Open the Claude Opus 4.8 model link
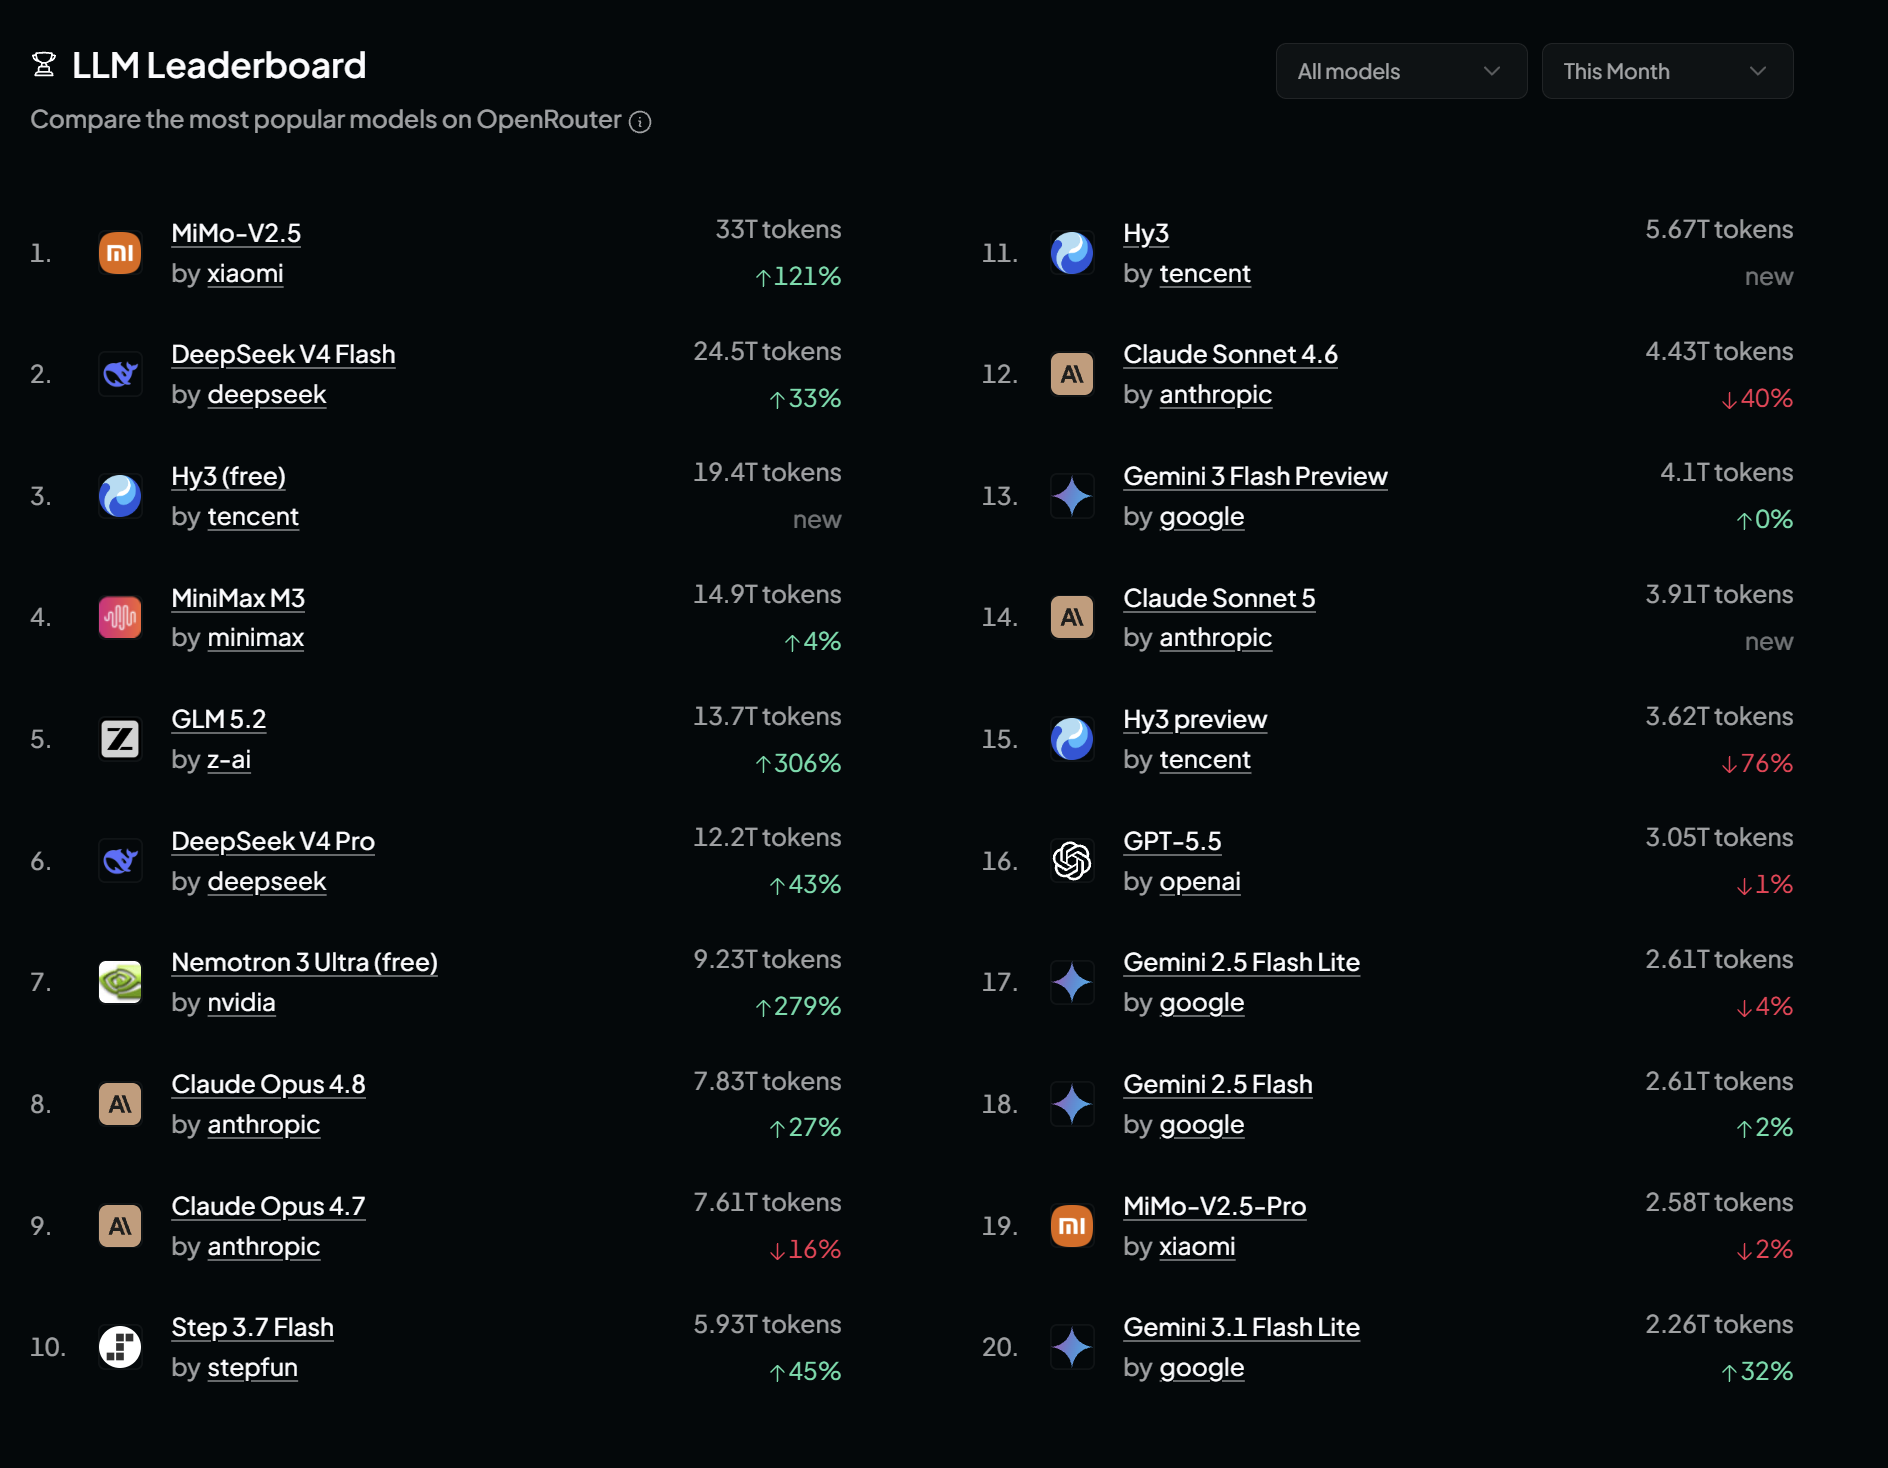Image resolution: width=1888 pixels, height=1468 pixels. pyautogui.click(x=268, y=1084)
